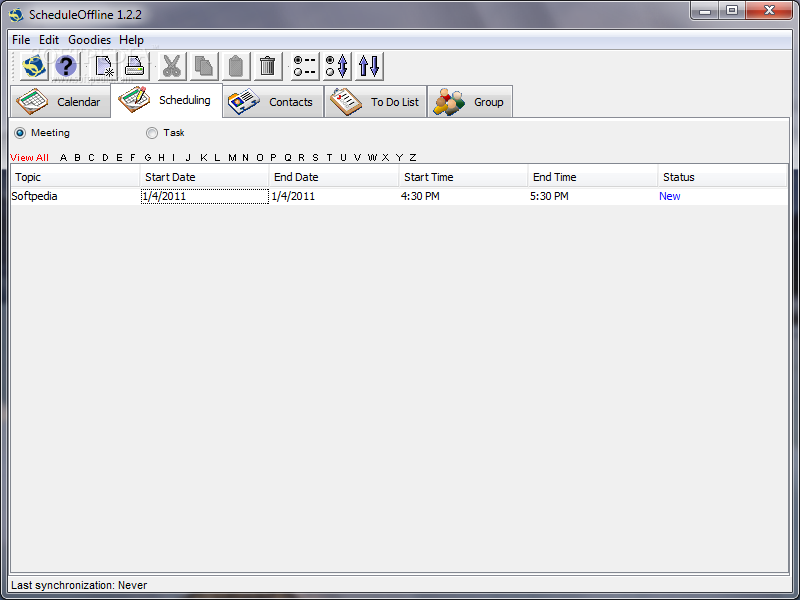
Task: Click the paste clipboard toolbar icon
Action: coord(236,66)
